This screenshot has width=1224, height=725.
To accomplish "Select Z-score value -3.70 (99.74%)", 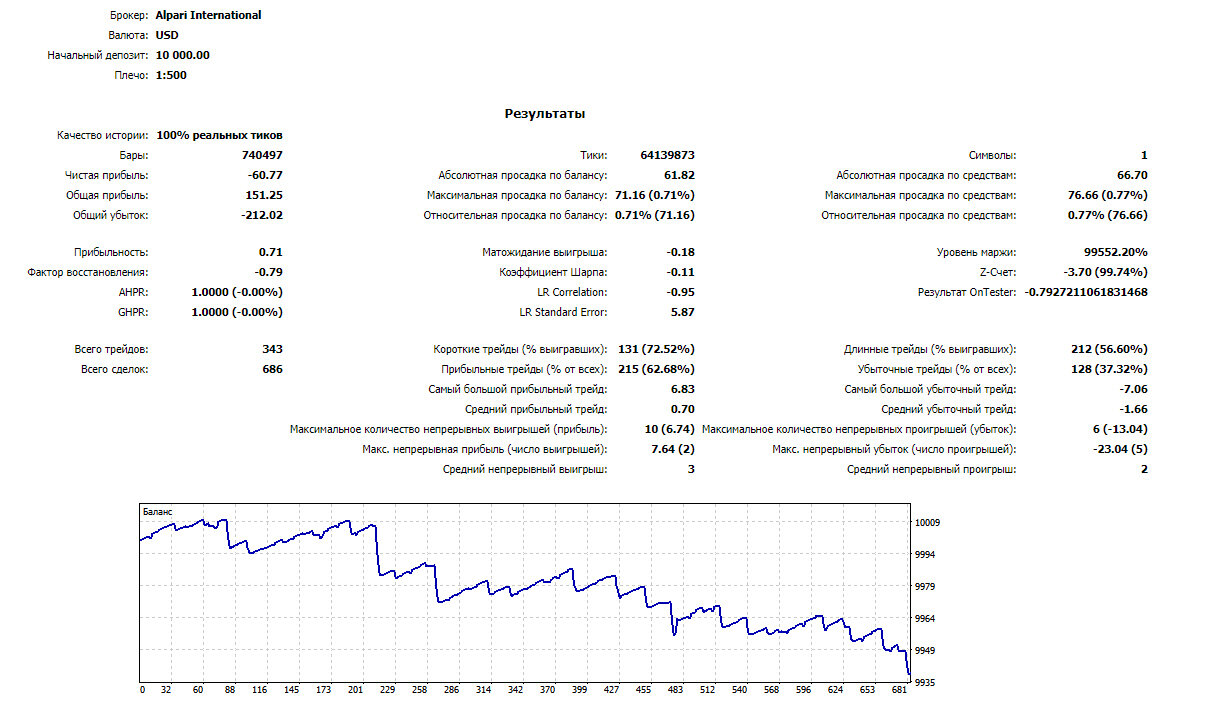I will (x=1105, y=272).
